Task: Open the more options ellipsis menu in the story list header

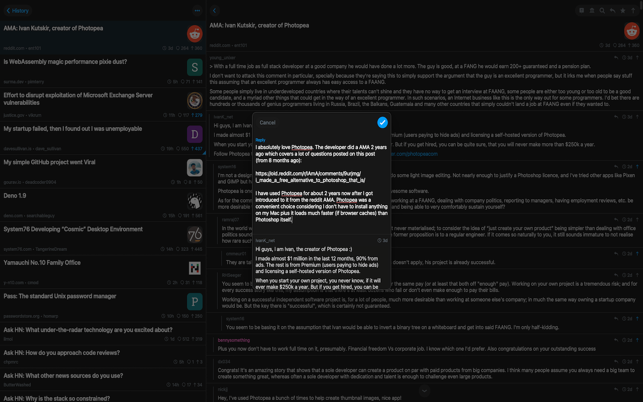Action: coord(197,11)
